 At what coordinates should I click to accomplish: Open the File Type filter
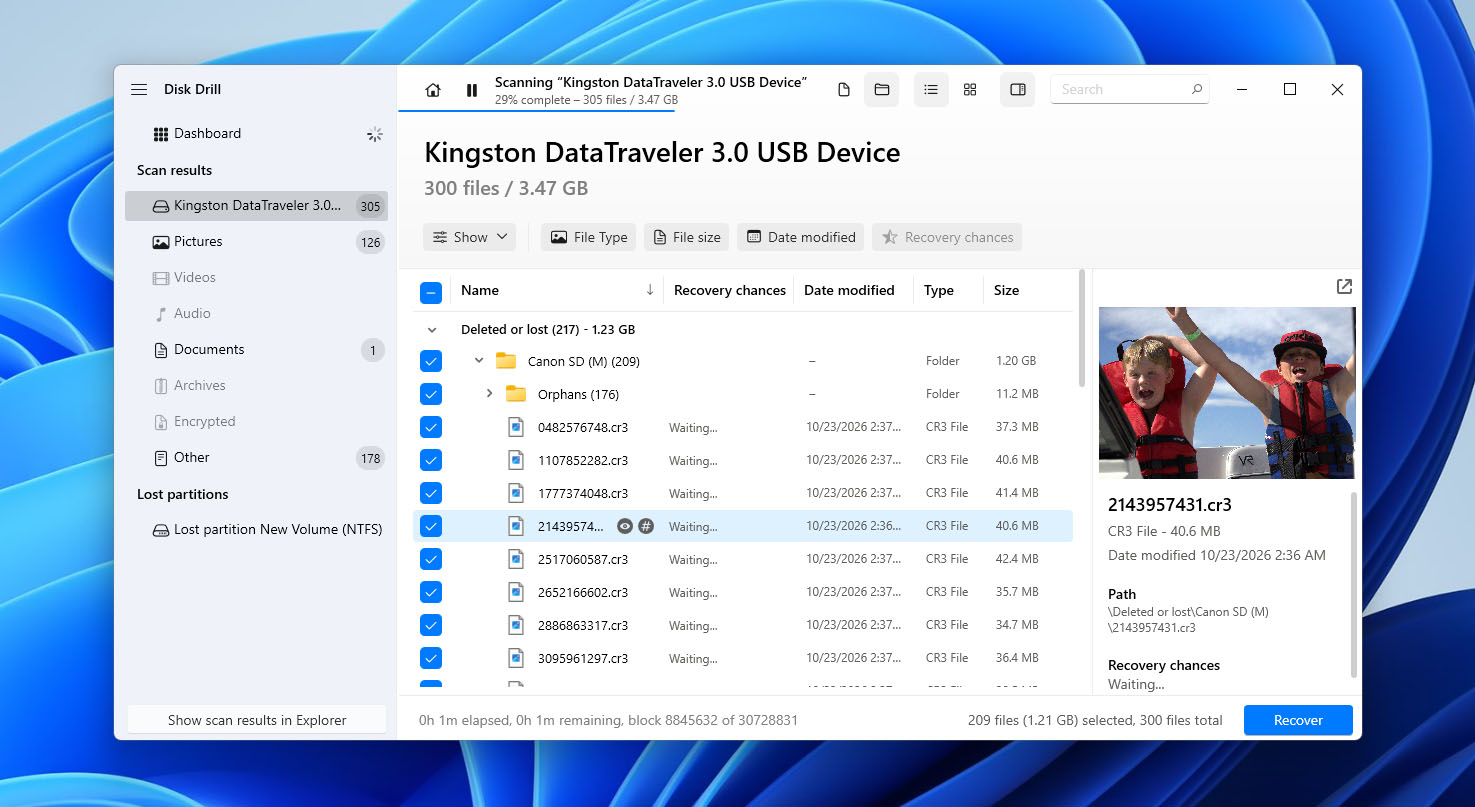[588, 237]
